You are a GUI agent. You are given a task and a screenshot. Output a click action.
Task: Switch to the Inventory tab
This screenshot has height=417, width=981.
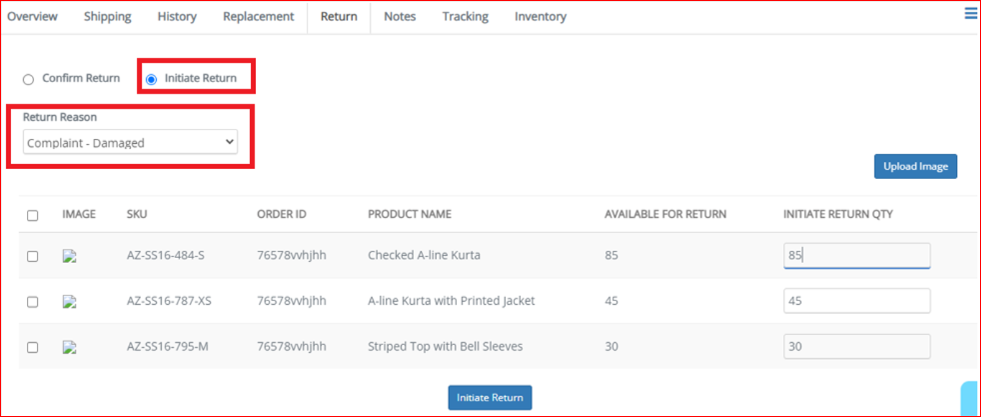tap(541, 17)
